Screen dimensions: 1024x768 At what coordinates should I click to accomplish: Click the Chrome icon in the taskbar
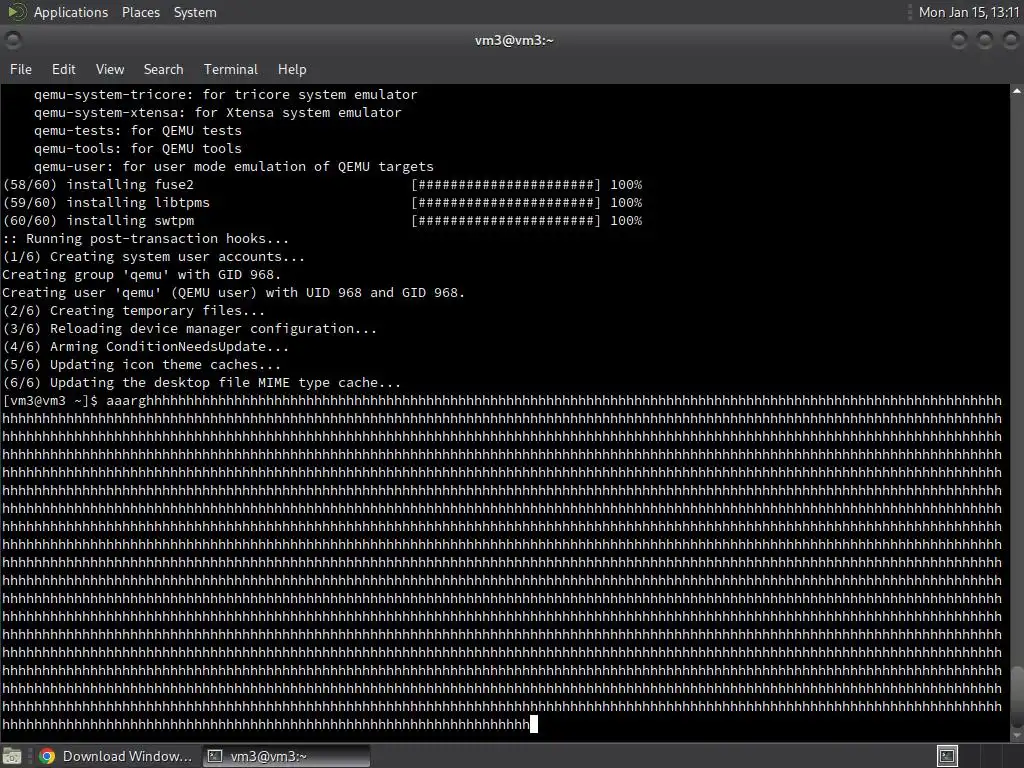pos(47,756)
